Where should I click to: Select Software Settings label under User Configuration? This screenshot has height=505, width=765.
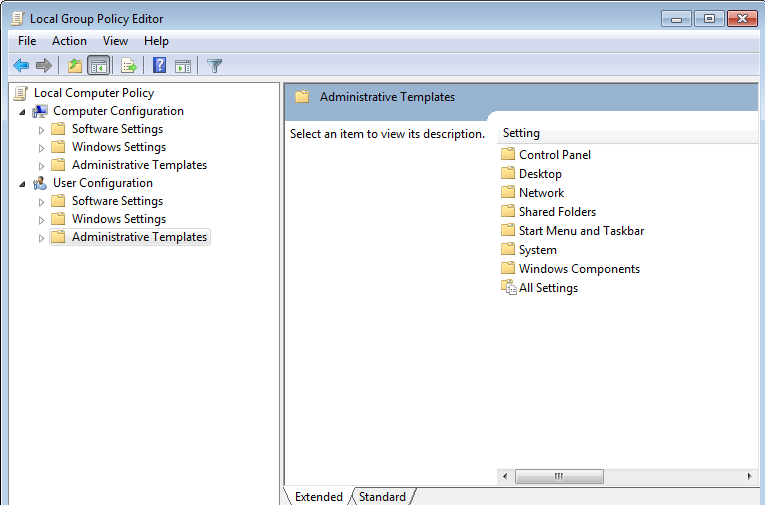[x=118, y=201]
